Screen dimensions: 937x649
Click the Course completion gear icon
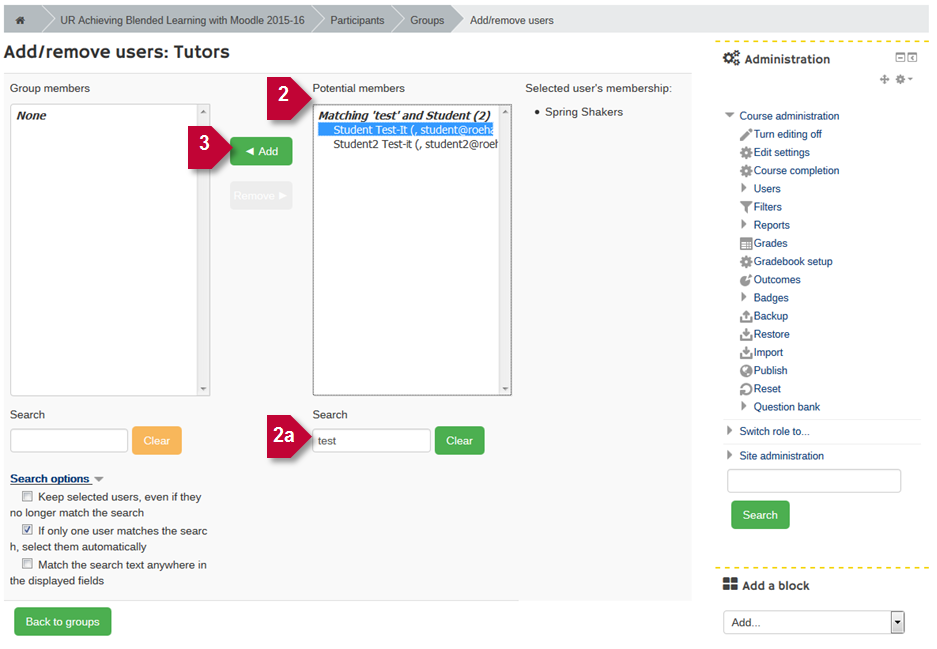click(x=746, y=171)
